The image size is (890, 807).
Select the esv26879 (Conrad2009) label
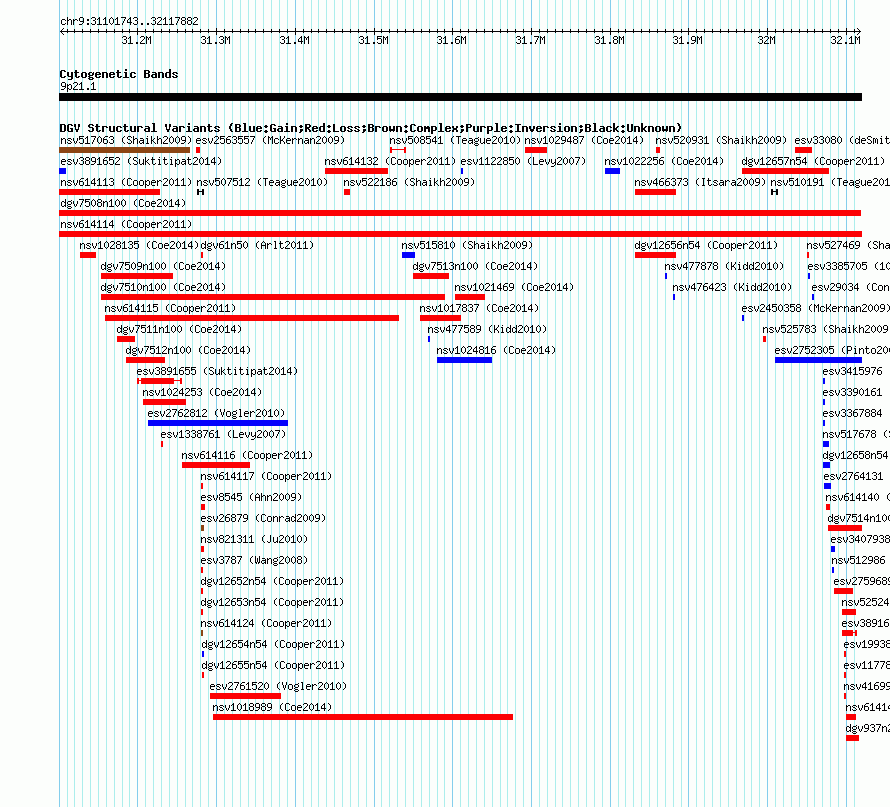click(263, 518)
